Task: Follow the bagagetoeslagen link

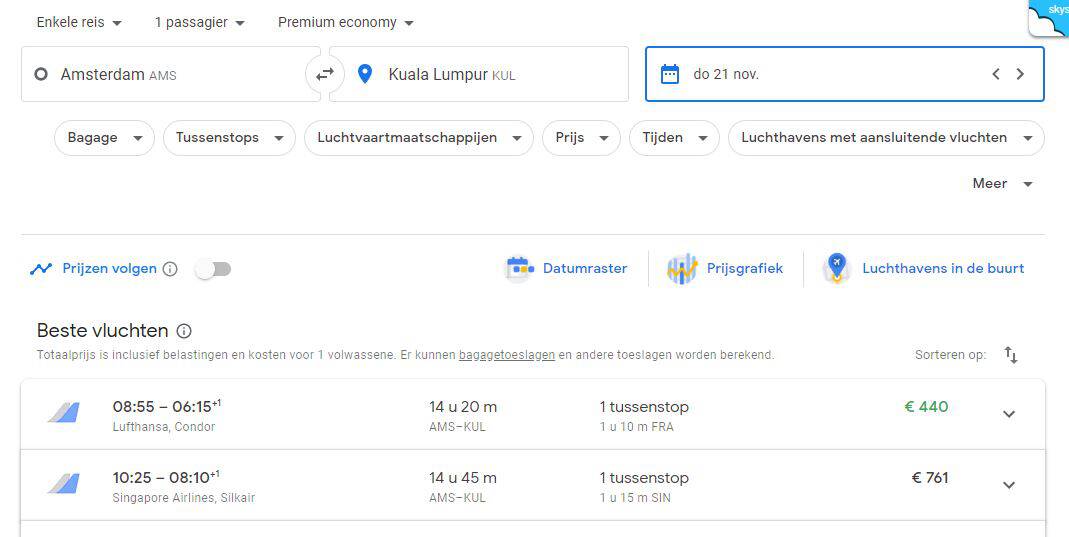Action: pos(507,355)
